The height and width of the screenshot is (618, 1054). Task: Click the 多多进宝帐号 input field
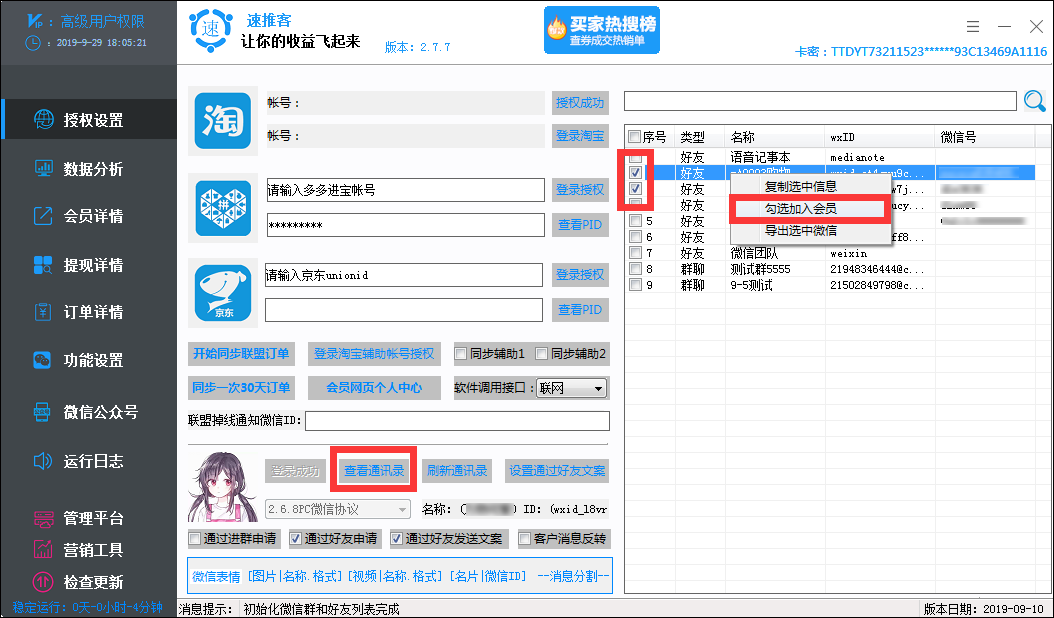405,190
